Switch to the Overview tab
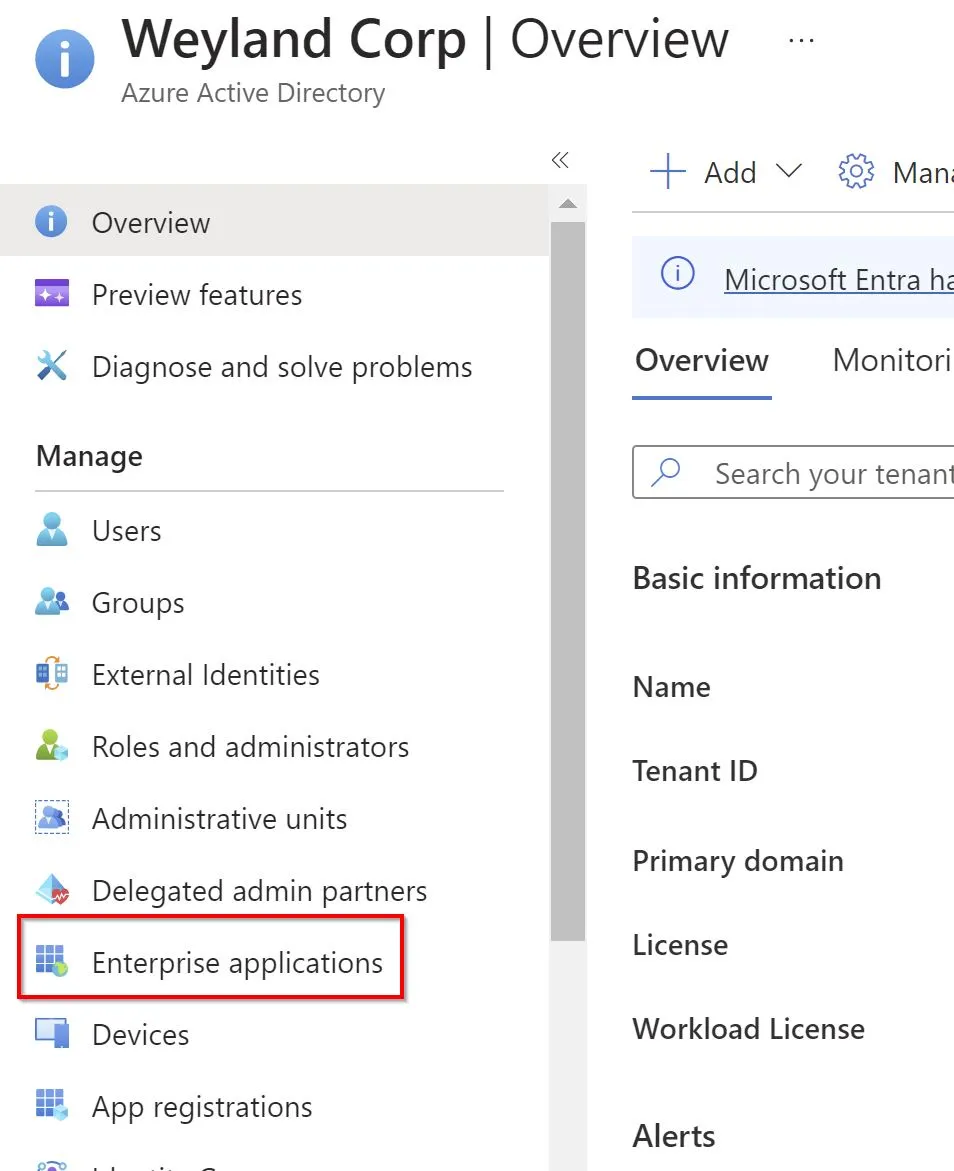The height and width of the screenshot is (1171, 954). [701, 361]
